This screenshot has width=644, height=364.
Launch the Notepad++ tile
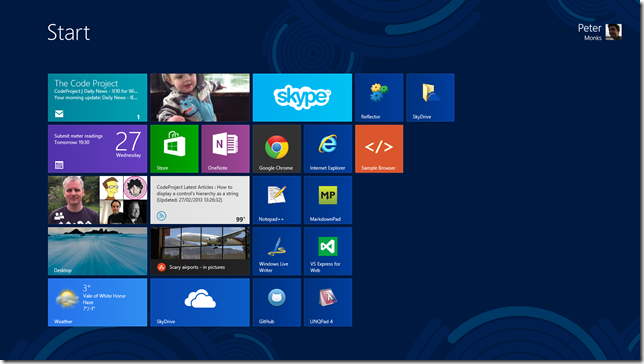point(277,200)
